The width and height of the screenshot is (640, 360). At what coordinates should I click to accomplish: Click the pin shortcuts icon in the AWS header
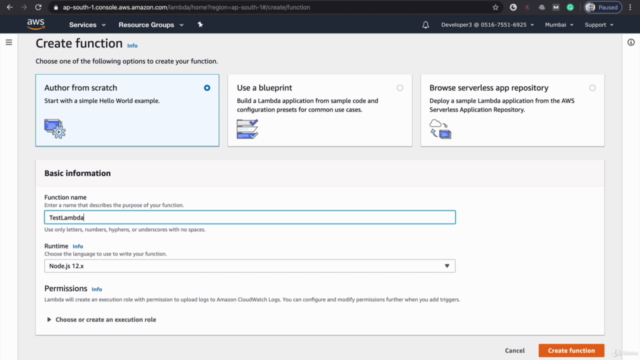coord(200,24)
